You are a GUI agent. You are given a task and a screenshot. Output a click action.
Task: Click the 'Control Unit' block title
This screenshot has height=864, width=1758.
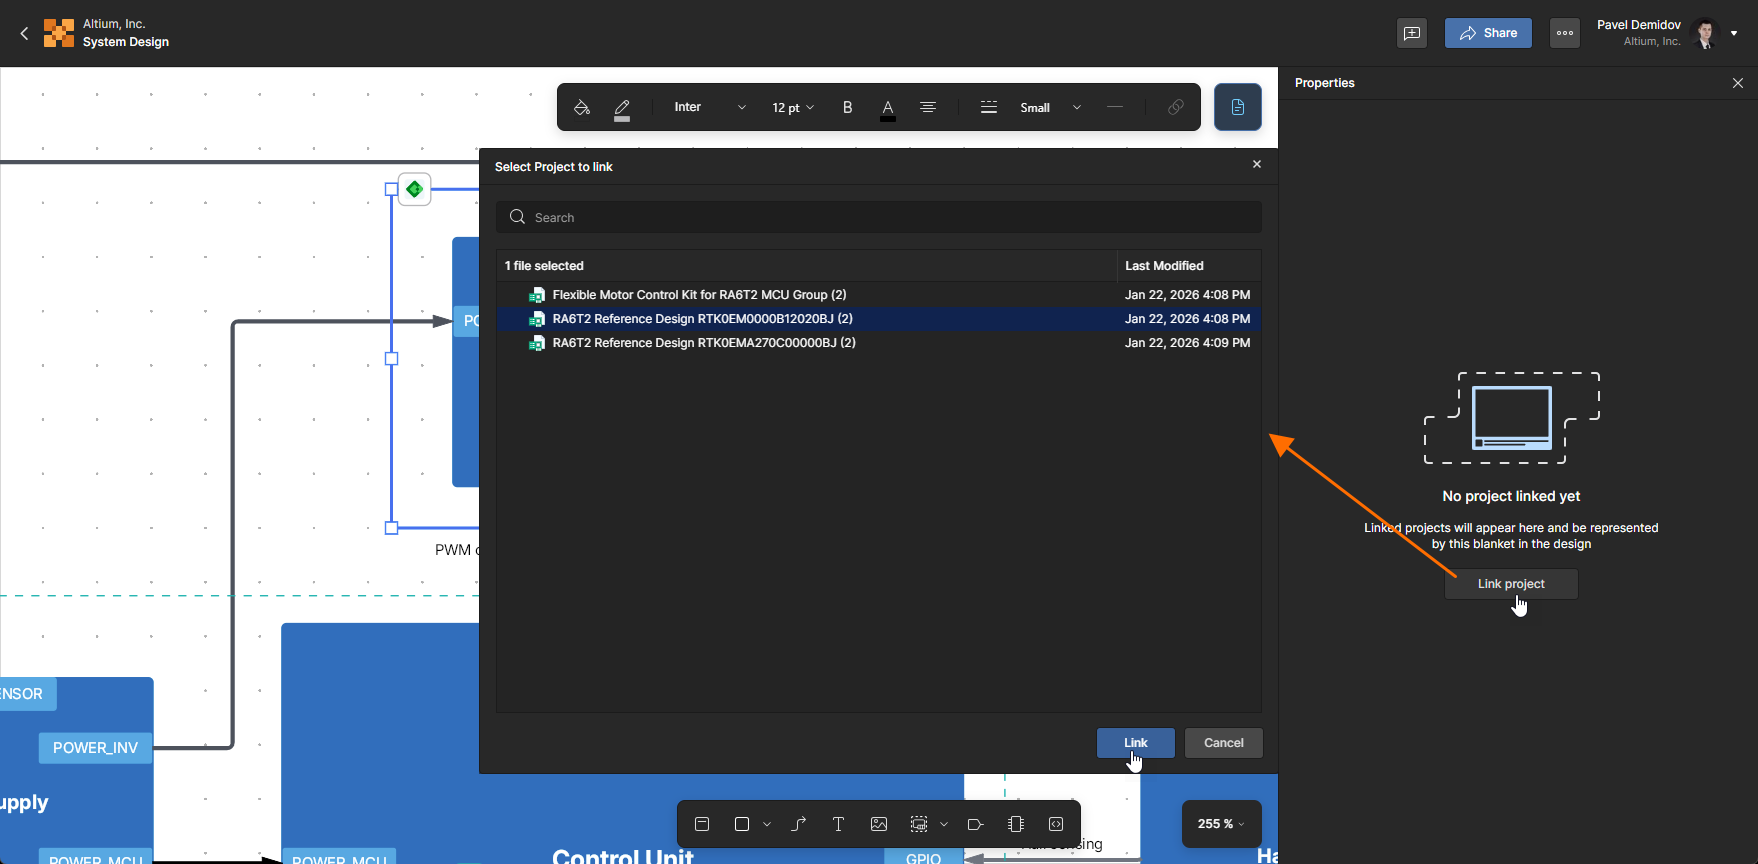point(623,856)
